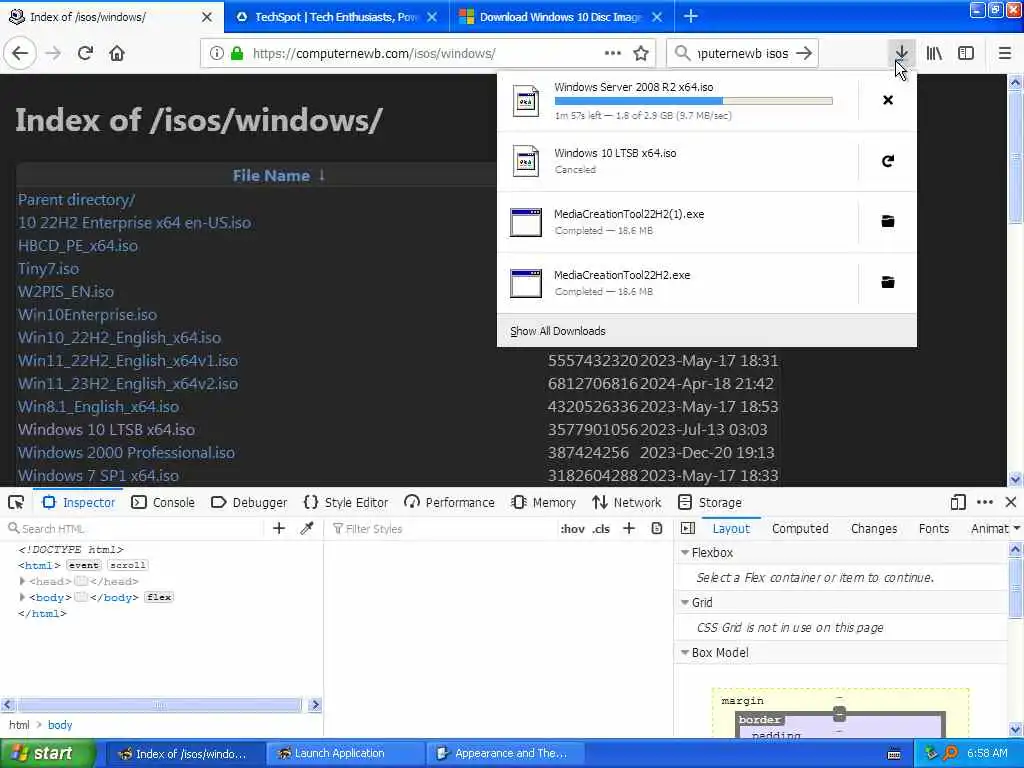
Task: Switch to the Console tab
Action: click(x=163, y=502)
